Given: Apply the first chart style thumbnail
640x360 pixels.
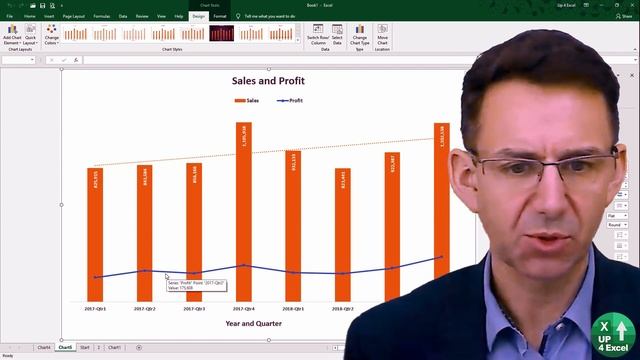Looking at the screenshot, I should click(x=76, y=33).
